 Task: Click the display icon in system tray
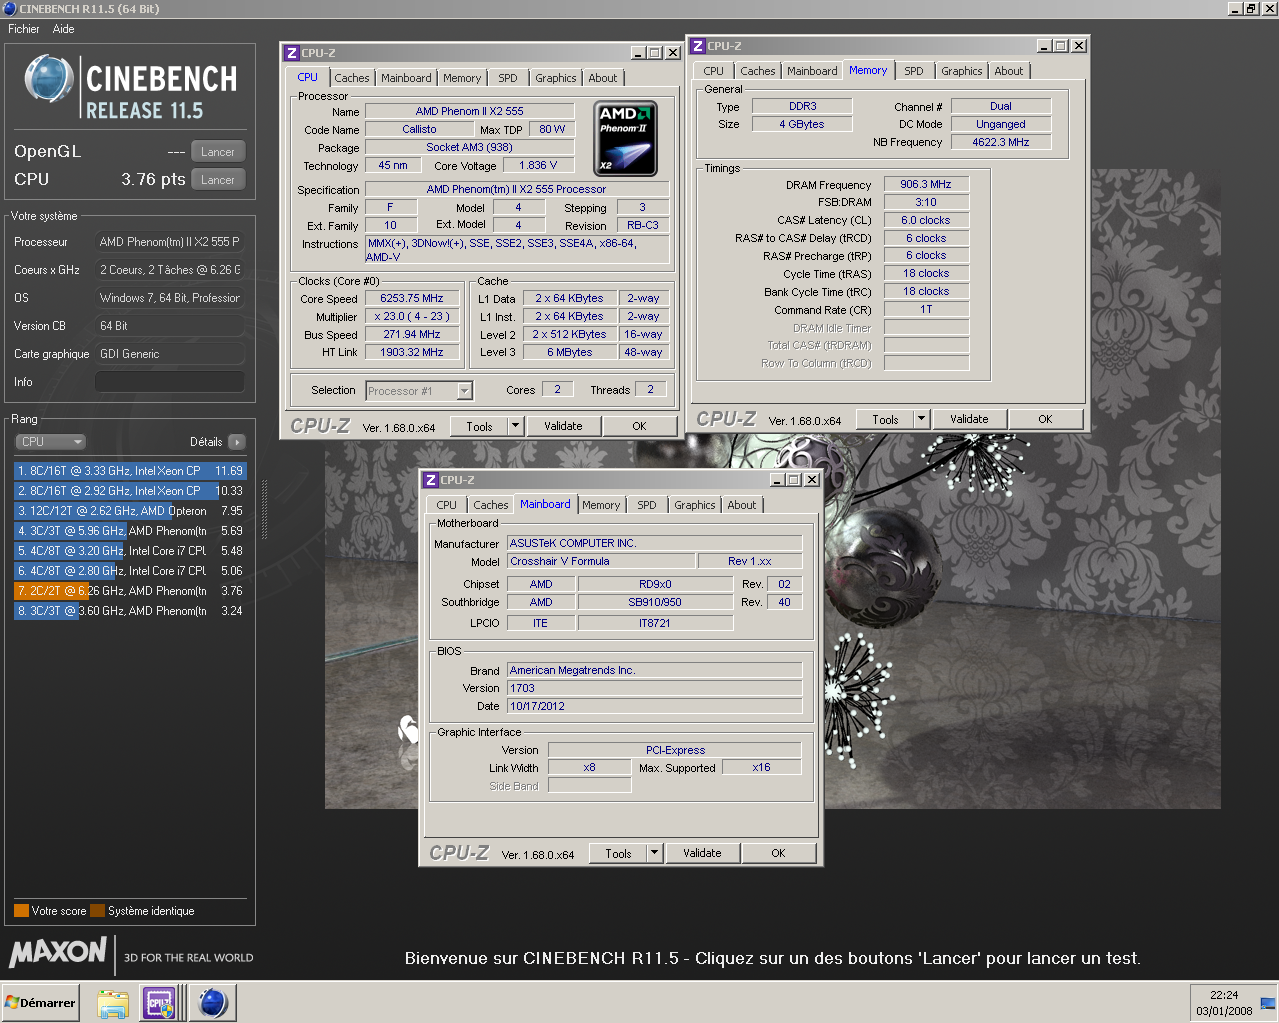pos(1268,1003)
